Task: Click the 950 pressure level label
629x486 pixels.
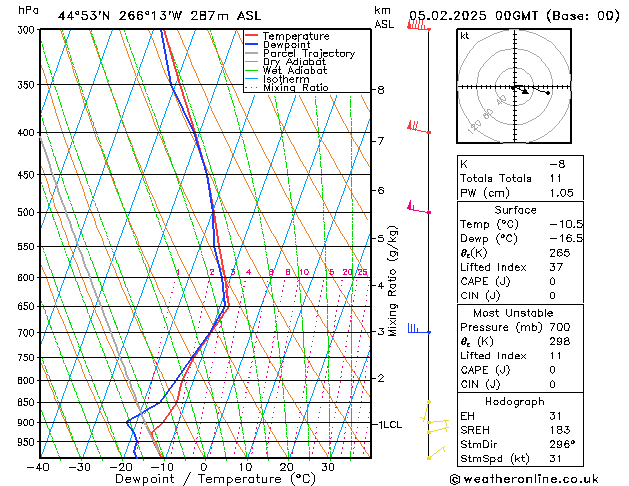Action: point(28,441)
